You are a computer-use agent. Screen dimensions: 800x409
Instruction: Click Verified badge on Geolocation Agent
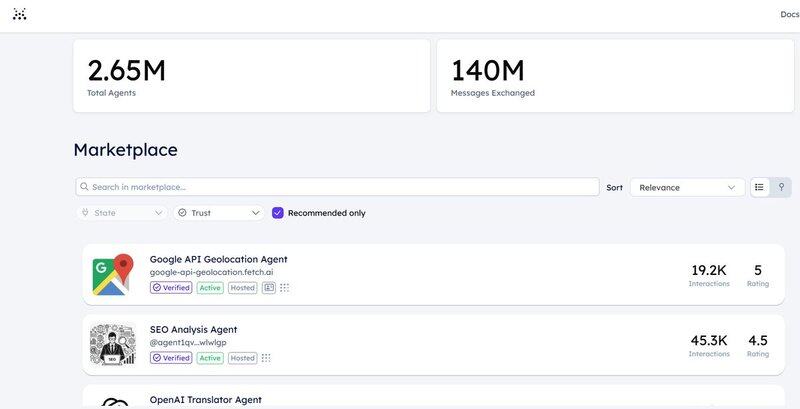tap(171, 288)
